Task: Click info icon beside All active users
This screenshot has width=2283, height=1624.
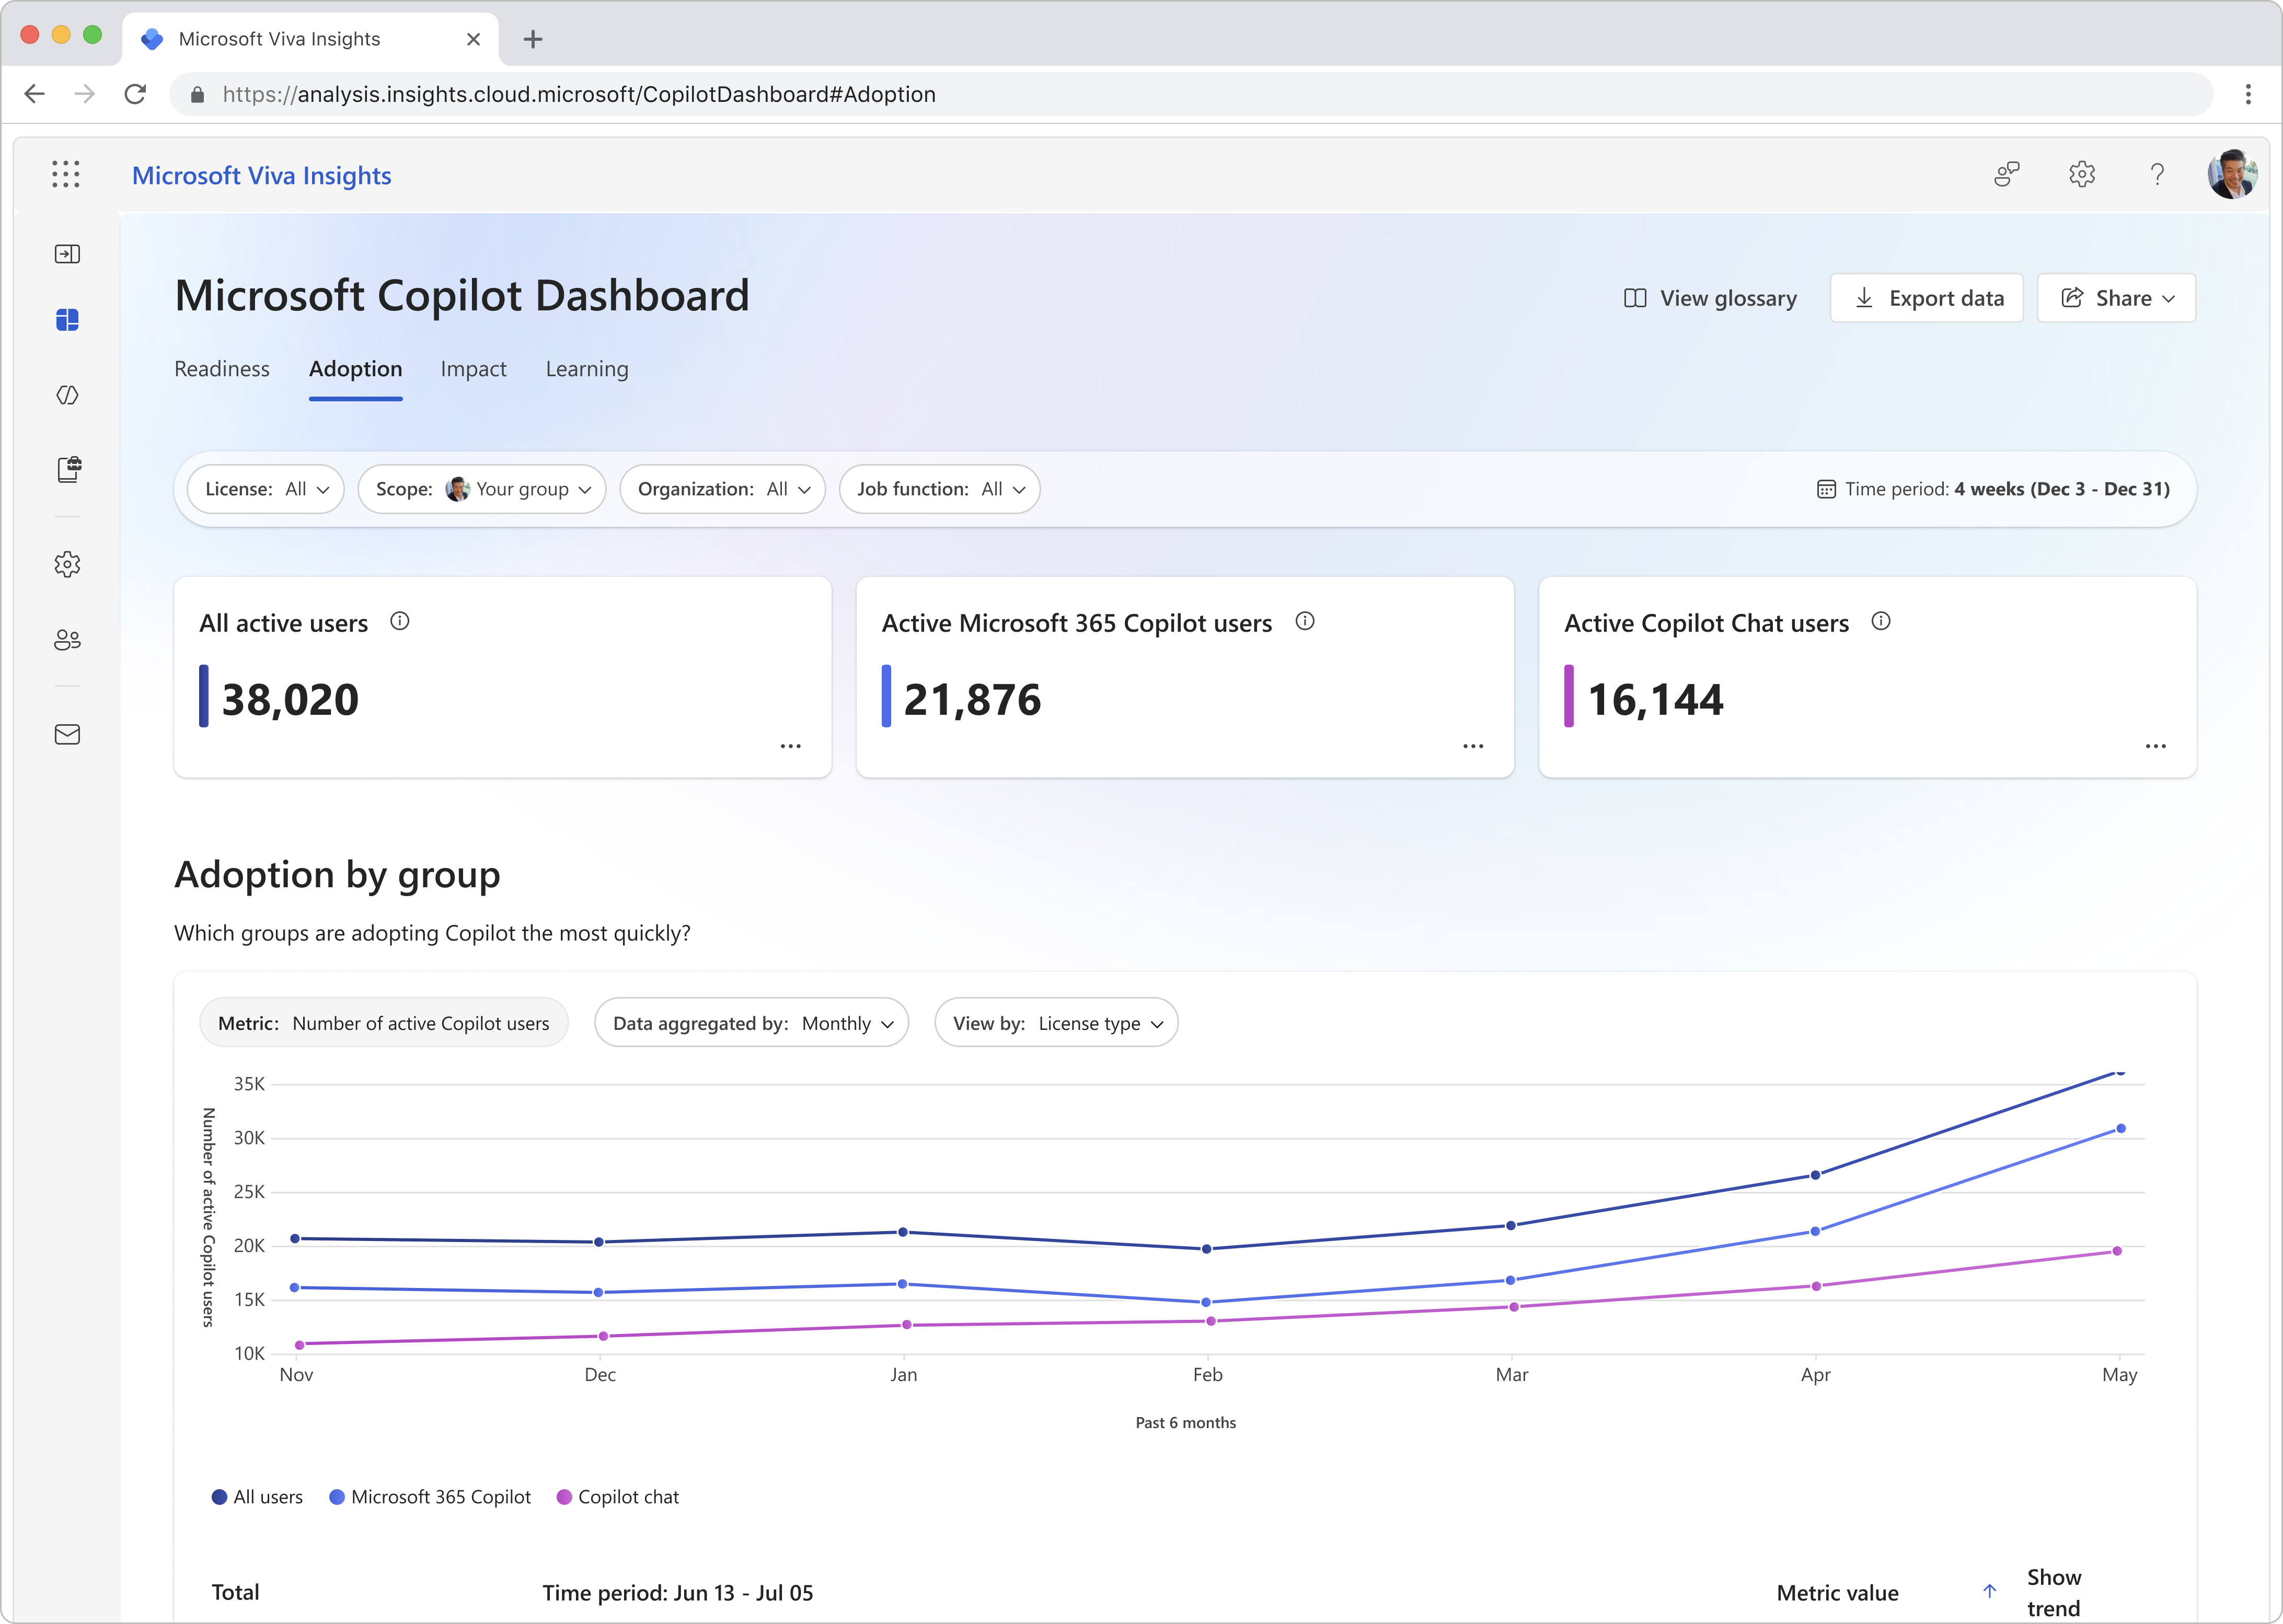Action: [x=400, y=621]
